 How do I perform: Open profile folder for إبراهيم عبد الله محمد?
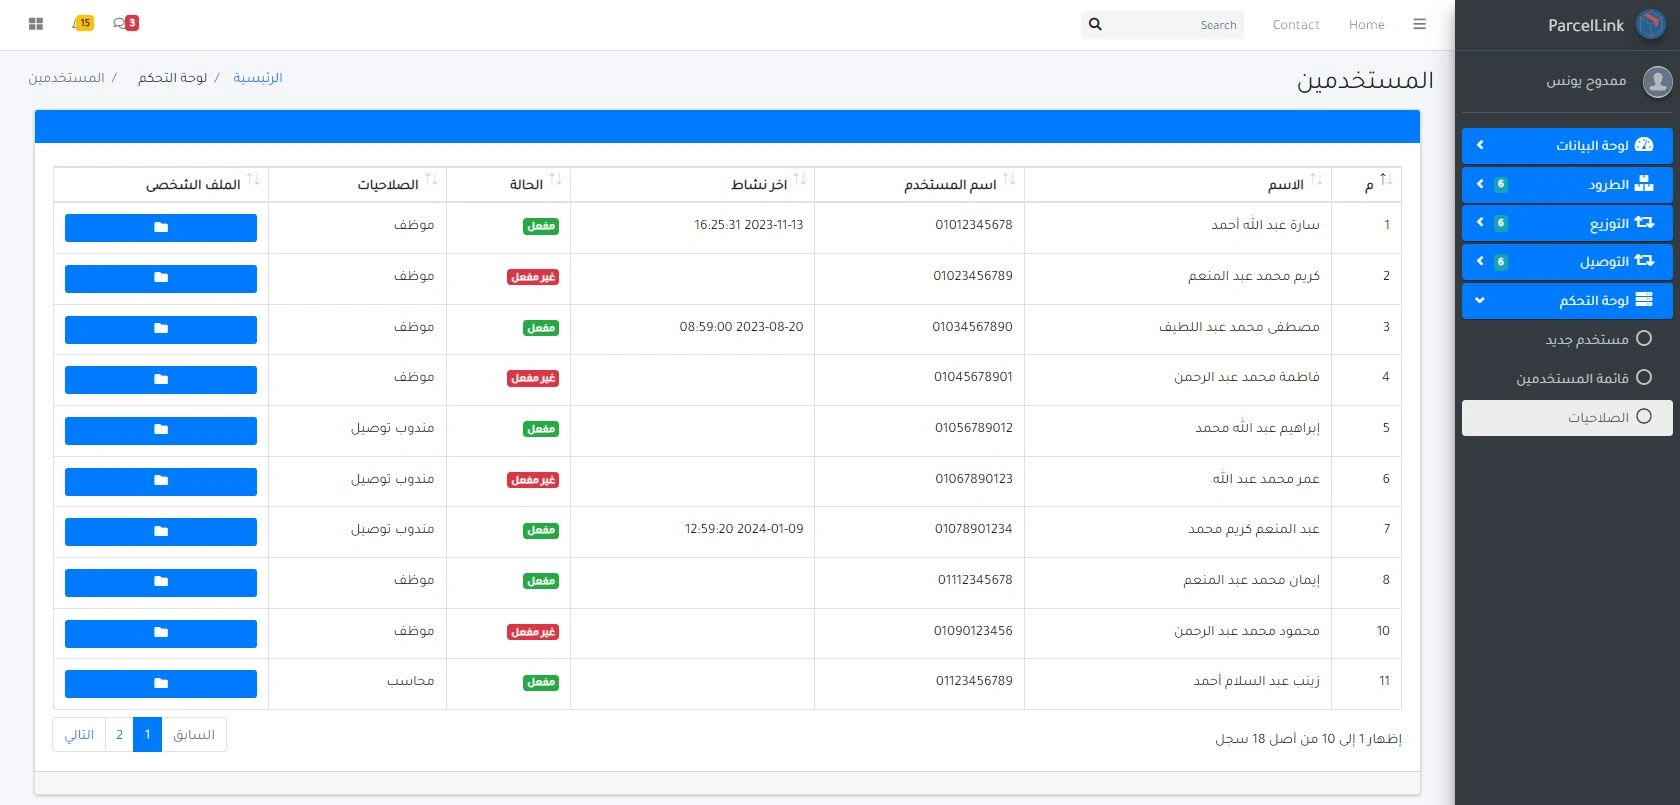161,431
